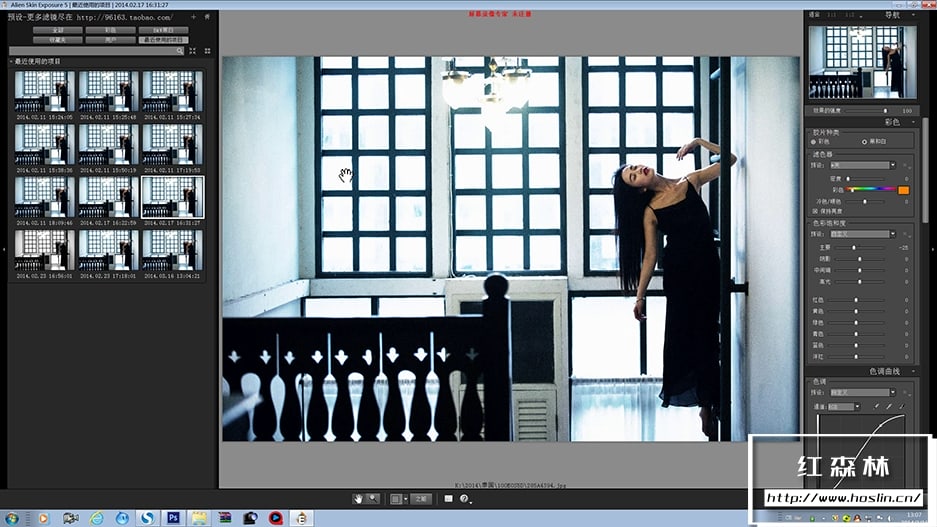Click the expand-all arrows icon beside search

coord(192,51)
